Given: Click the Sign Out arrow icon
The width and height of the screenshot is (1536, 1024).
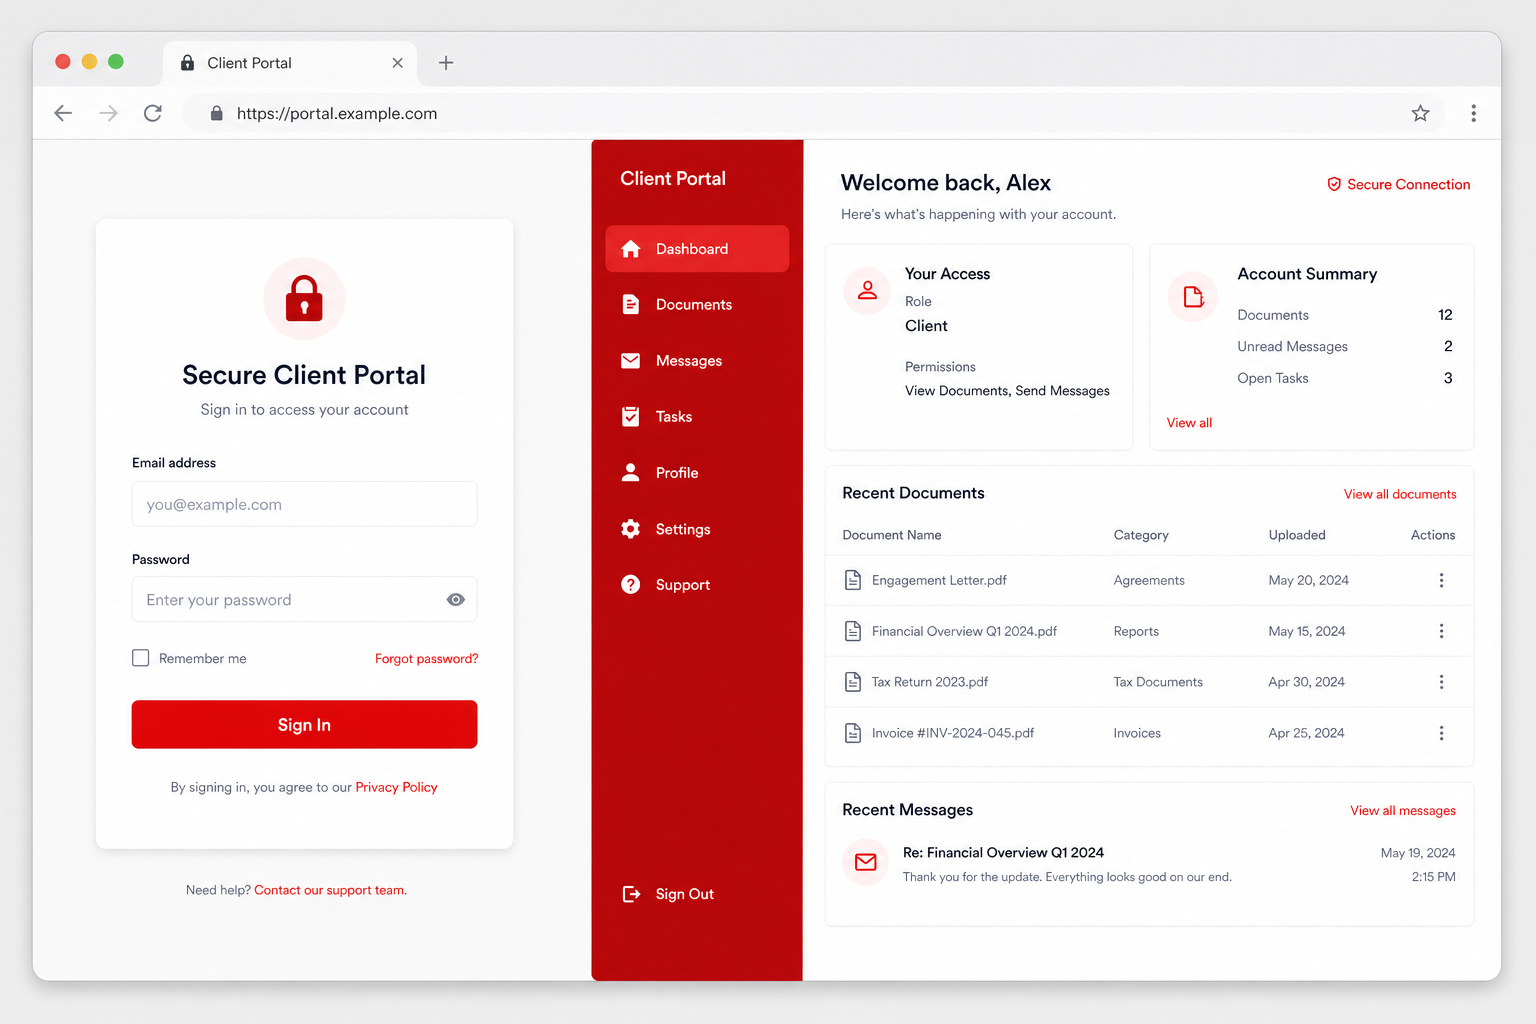Looking at the screenshot, I should (631, 894).
